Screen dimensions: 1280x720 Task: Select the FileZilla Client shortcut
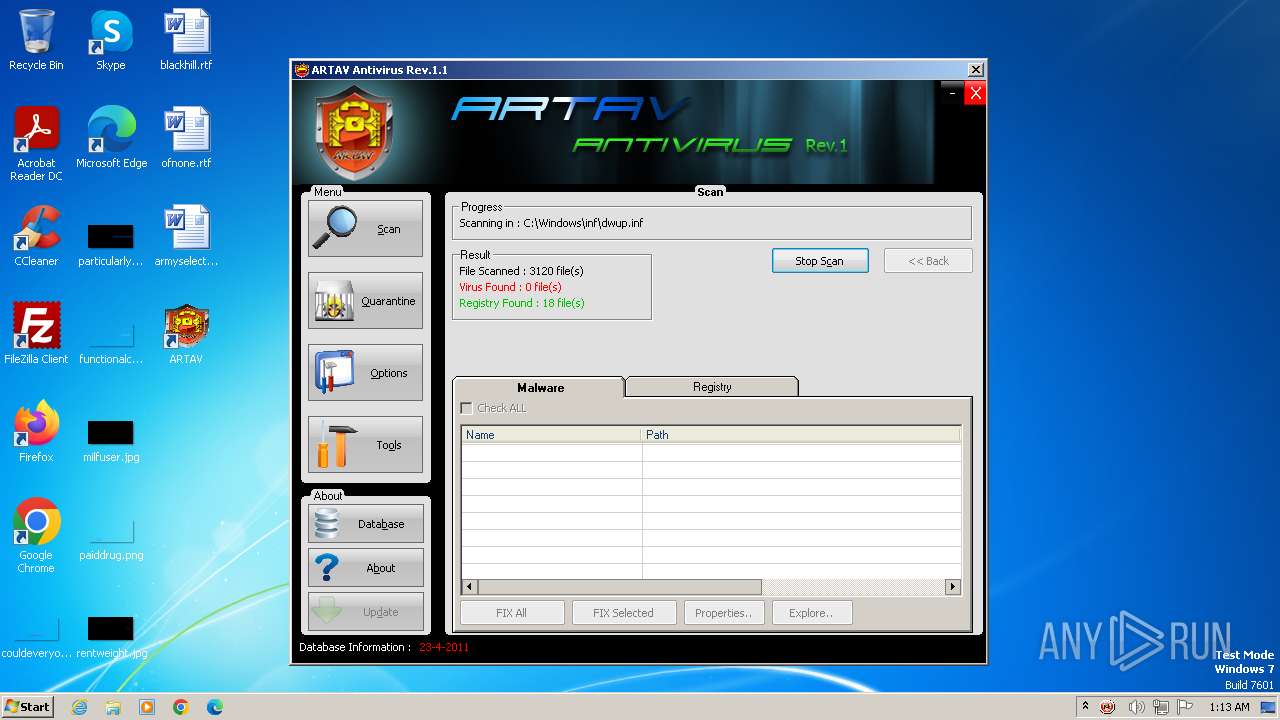pyautogui.click(x=36, y=334)
